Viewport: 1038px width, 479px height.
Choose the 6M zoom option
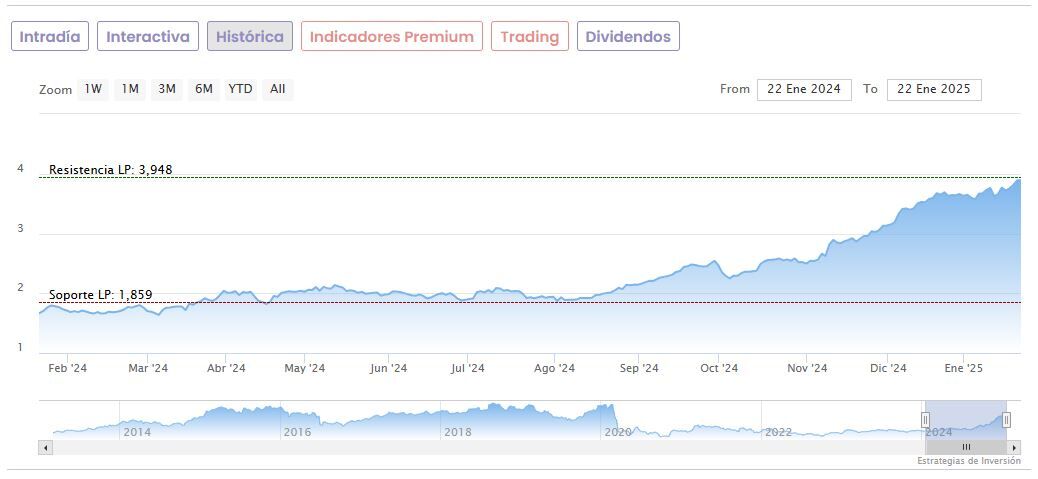coord(204,89)
